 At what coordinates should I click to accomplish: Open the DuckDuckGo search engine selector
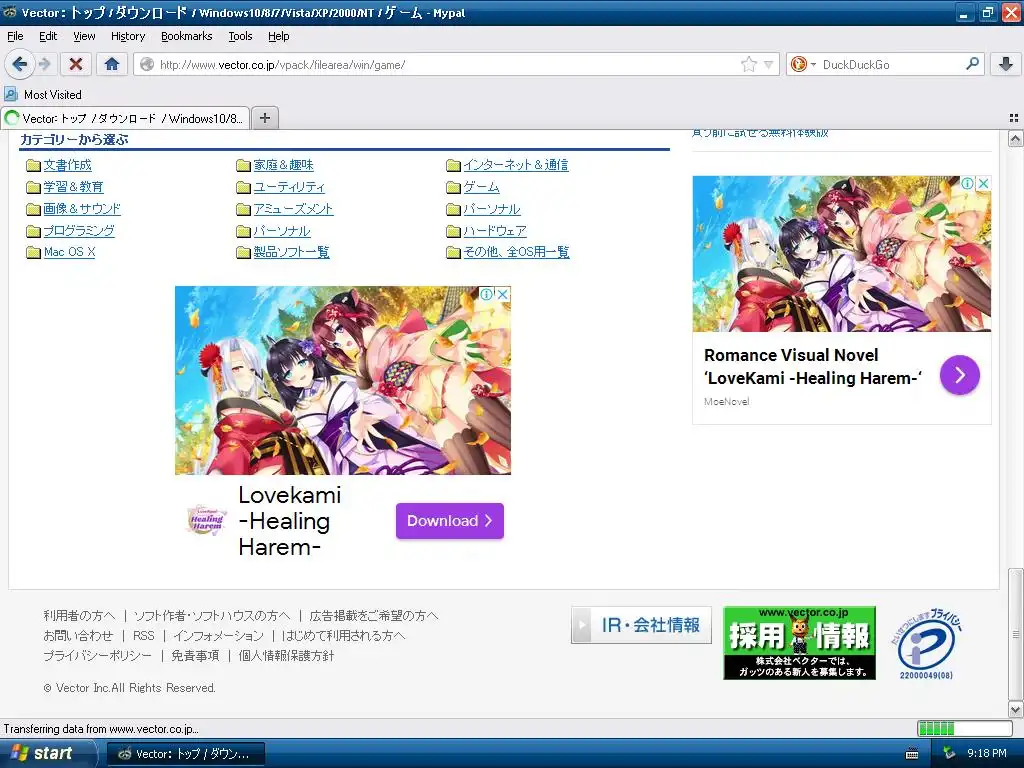coord(803,64)
